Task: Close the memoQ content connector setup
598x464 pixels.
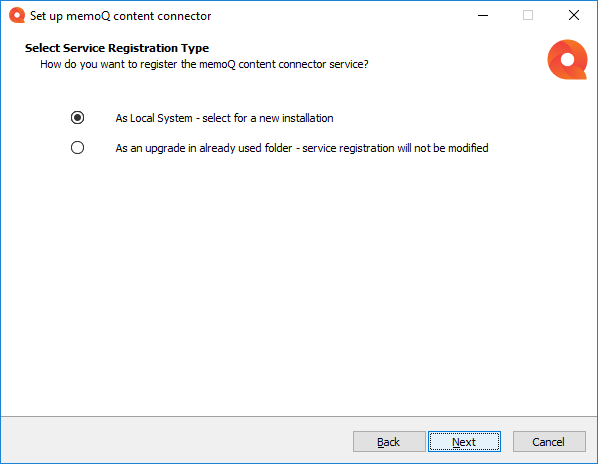Action: point(574,15)
